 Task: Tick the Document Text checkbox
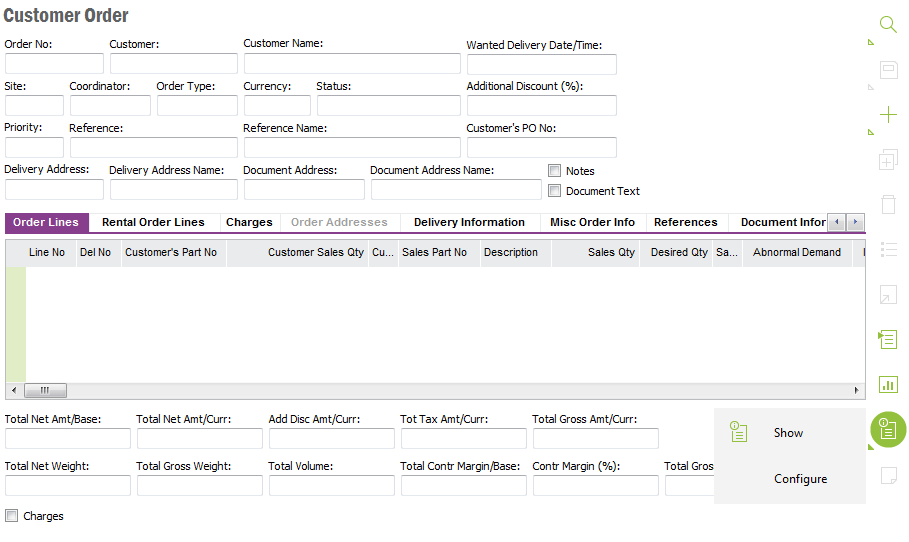click(x=554, y=191)
